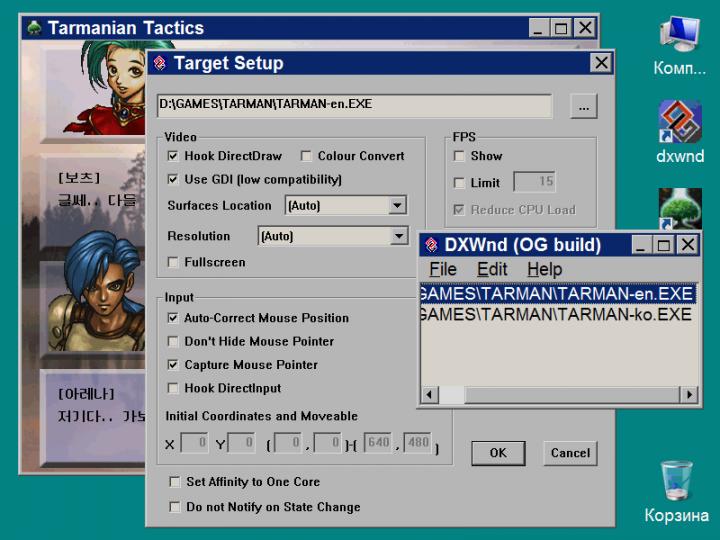Expand the Surfaces Location dropdown

point(397,206)
